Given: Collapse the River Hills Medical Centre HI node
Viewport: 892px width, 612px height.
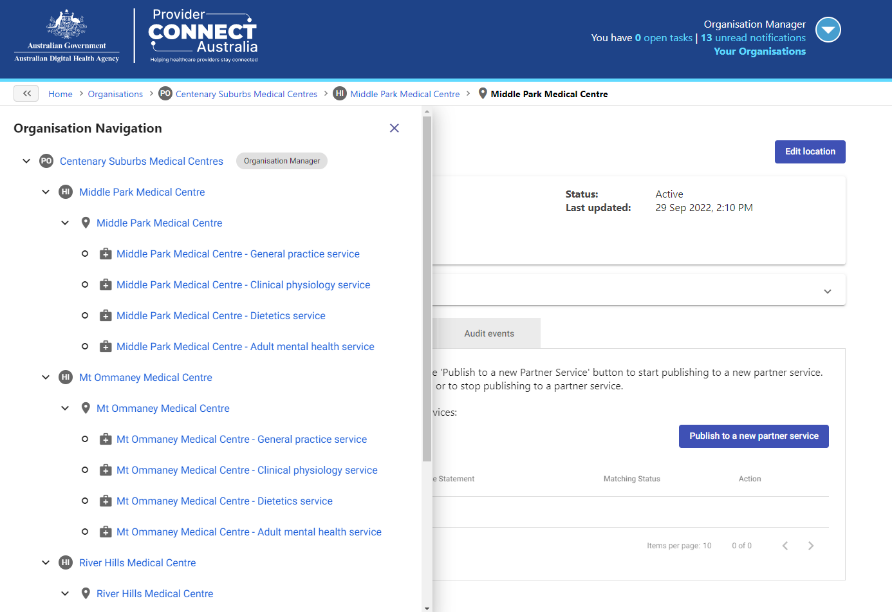Looking at the screenshot, I should 46,563.
